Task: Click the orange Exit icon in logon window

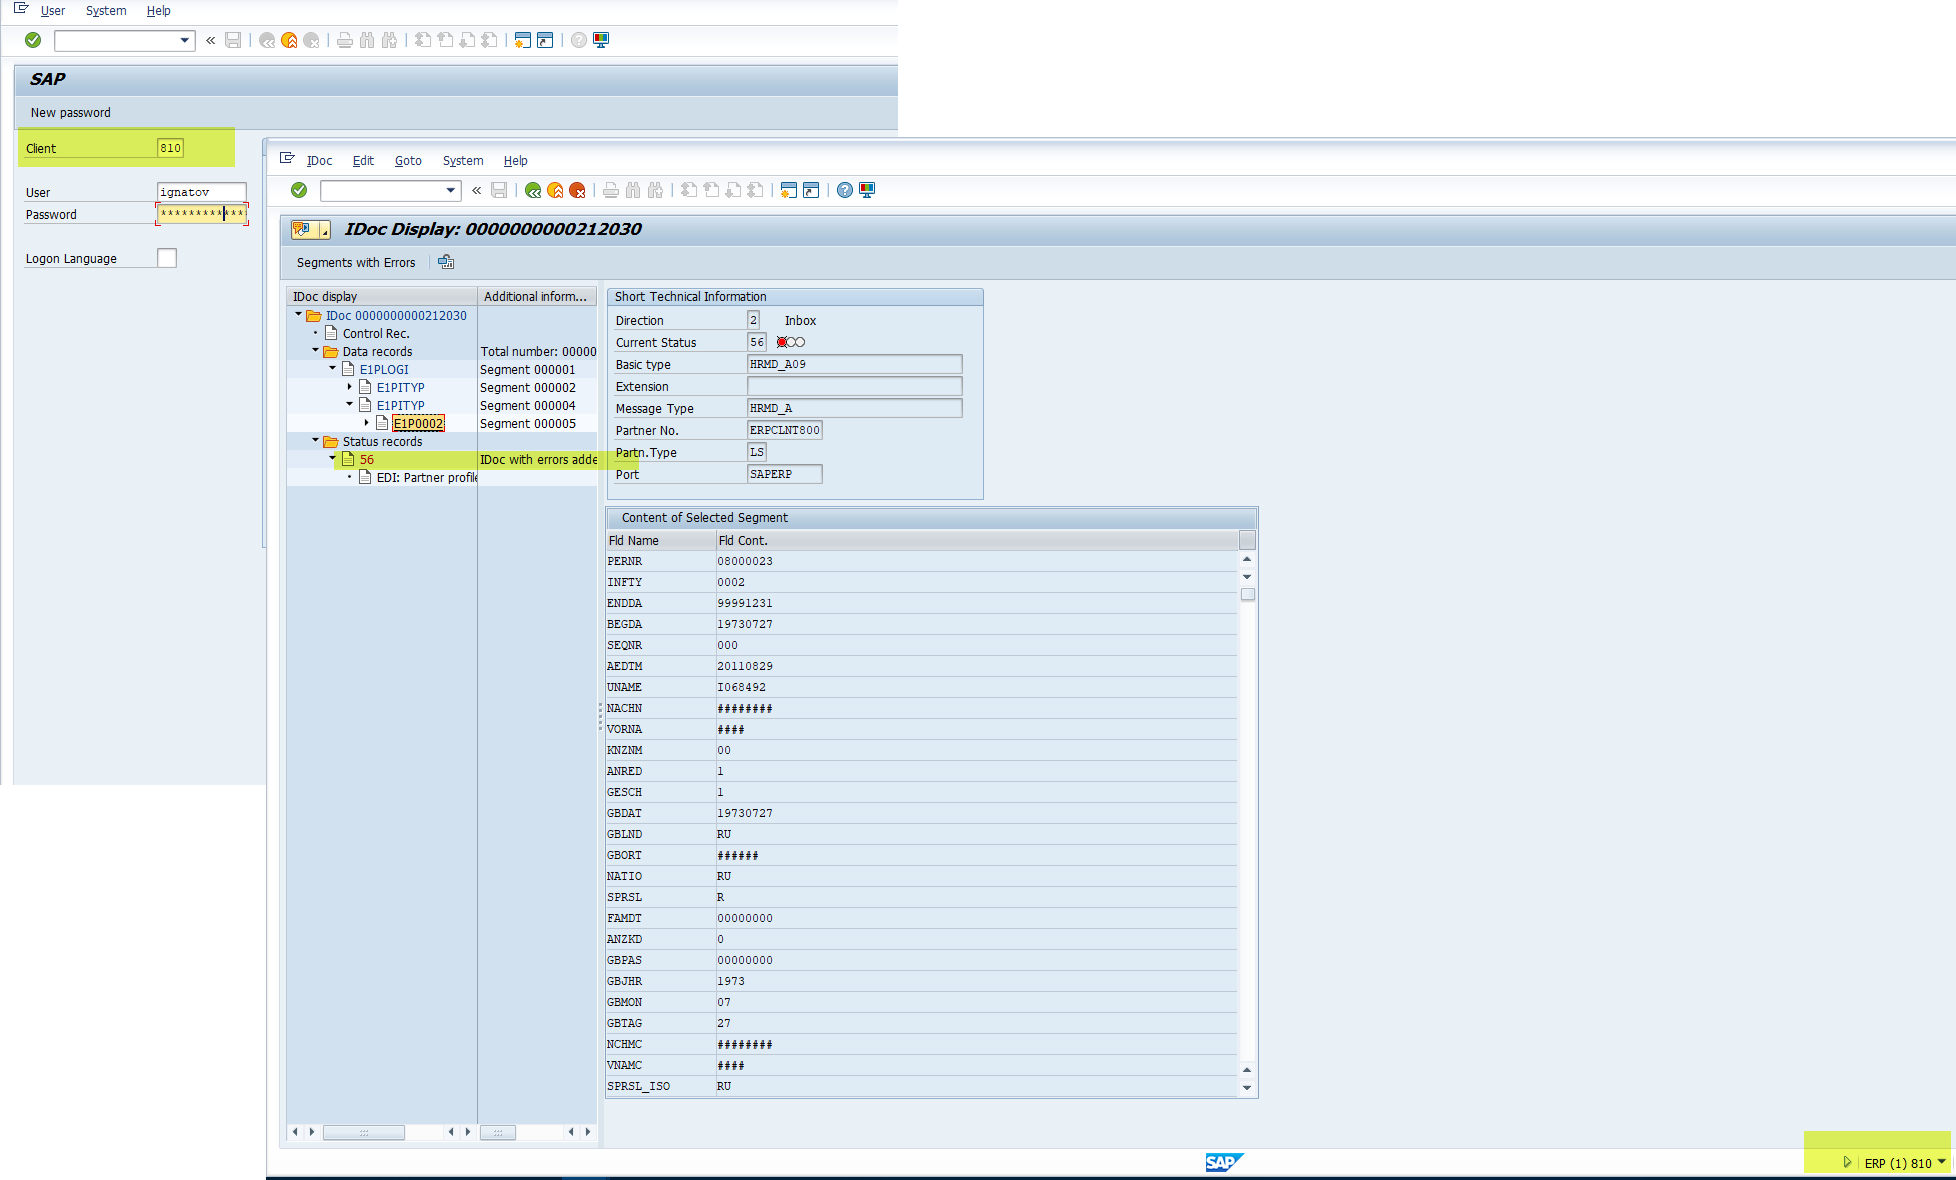Action: [x=289, y=40]
